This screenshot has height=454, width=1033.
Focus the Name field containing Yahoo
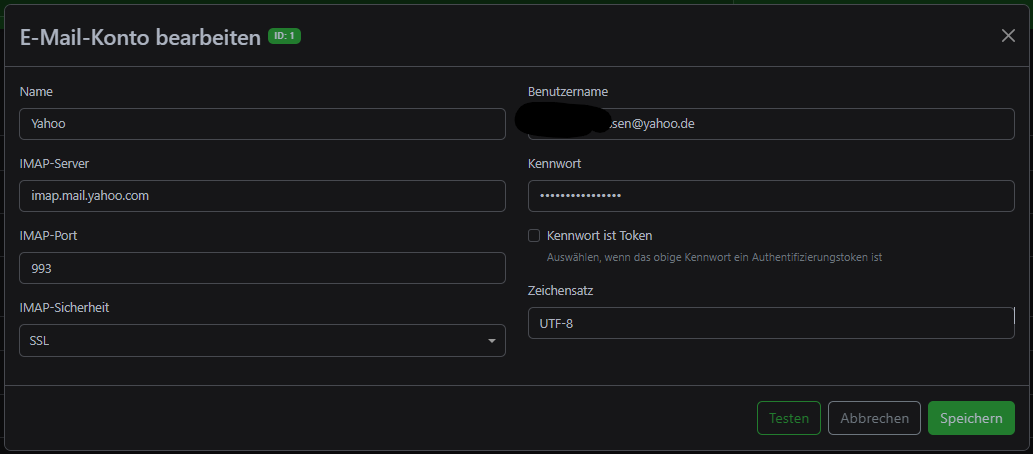262,124
